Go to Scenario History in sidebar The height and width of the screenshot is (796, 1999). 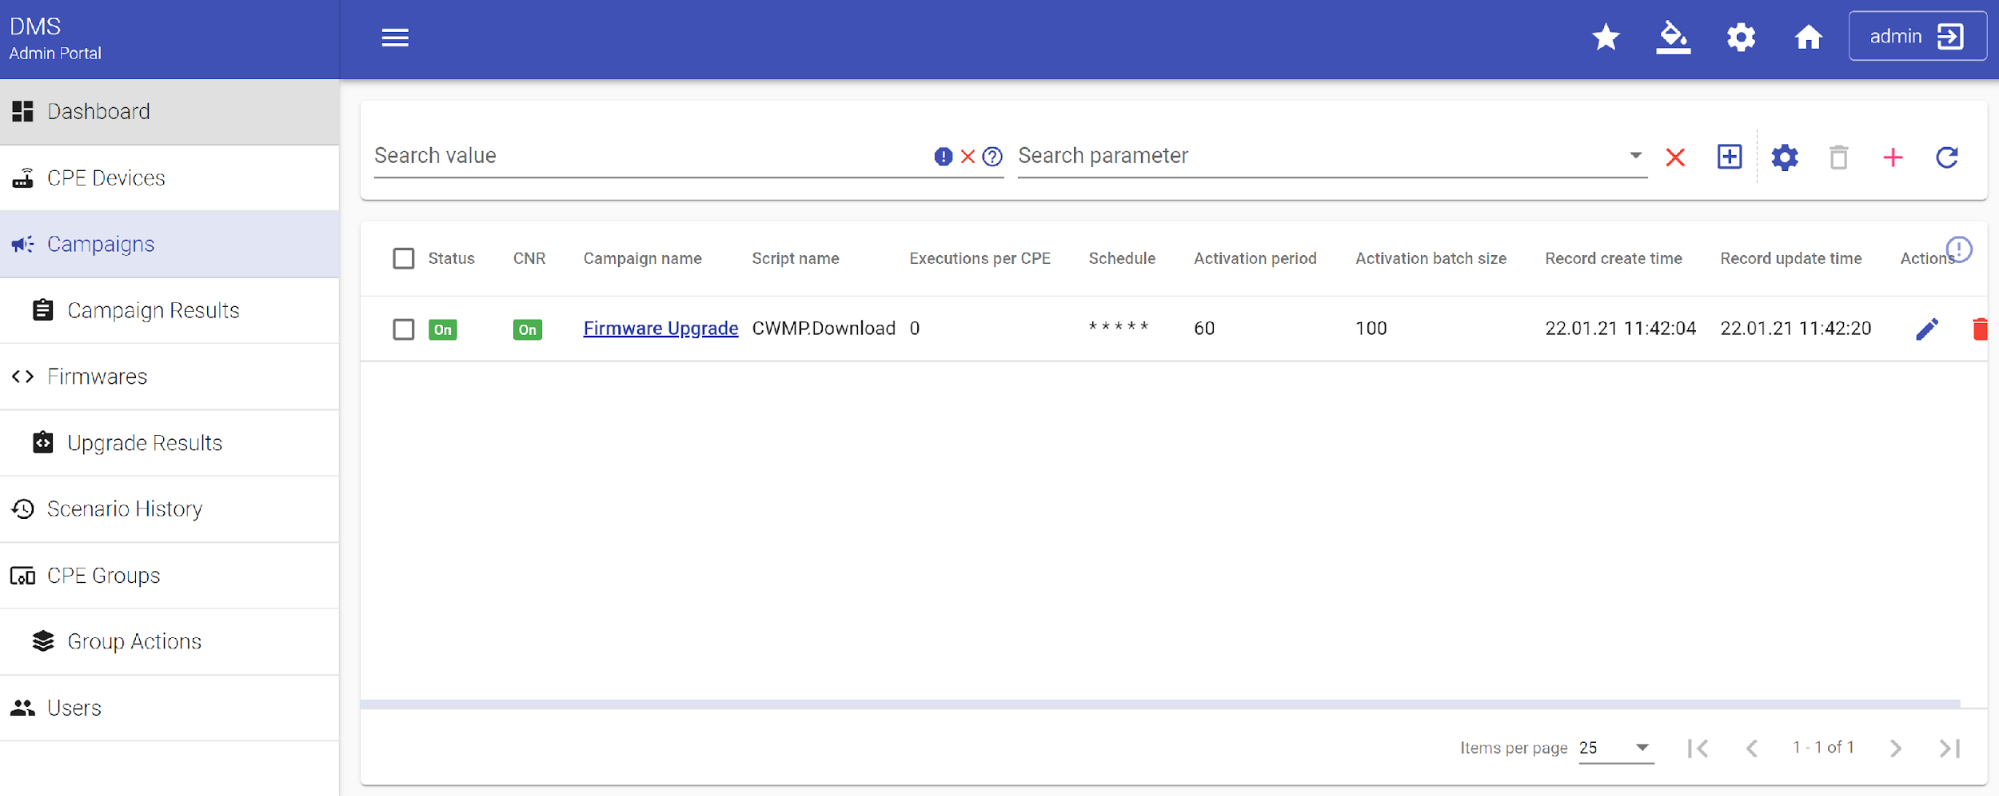(x=124, y=509)
